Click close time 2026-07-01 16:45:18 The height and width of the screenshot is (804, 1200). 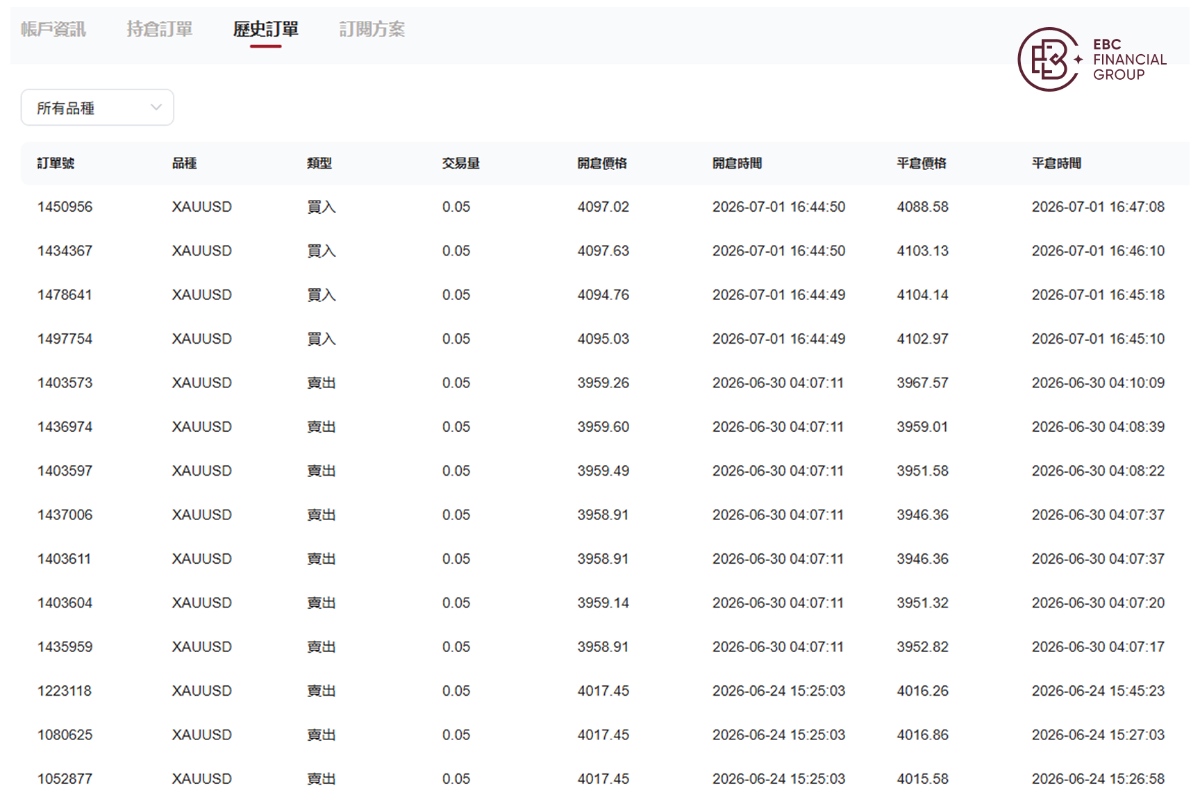(1098, 295)
